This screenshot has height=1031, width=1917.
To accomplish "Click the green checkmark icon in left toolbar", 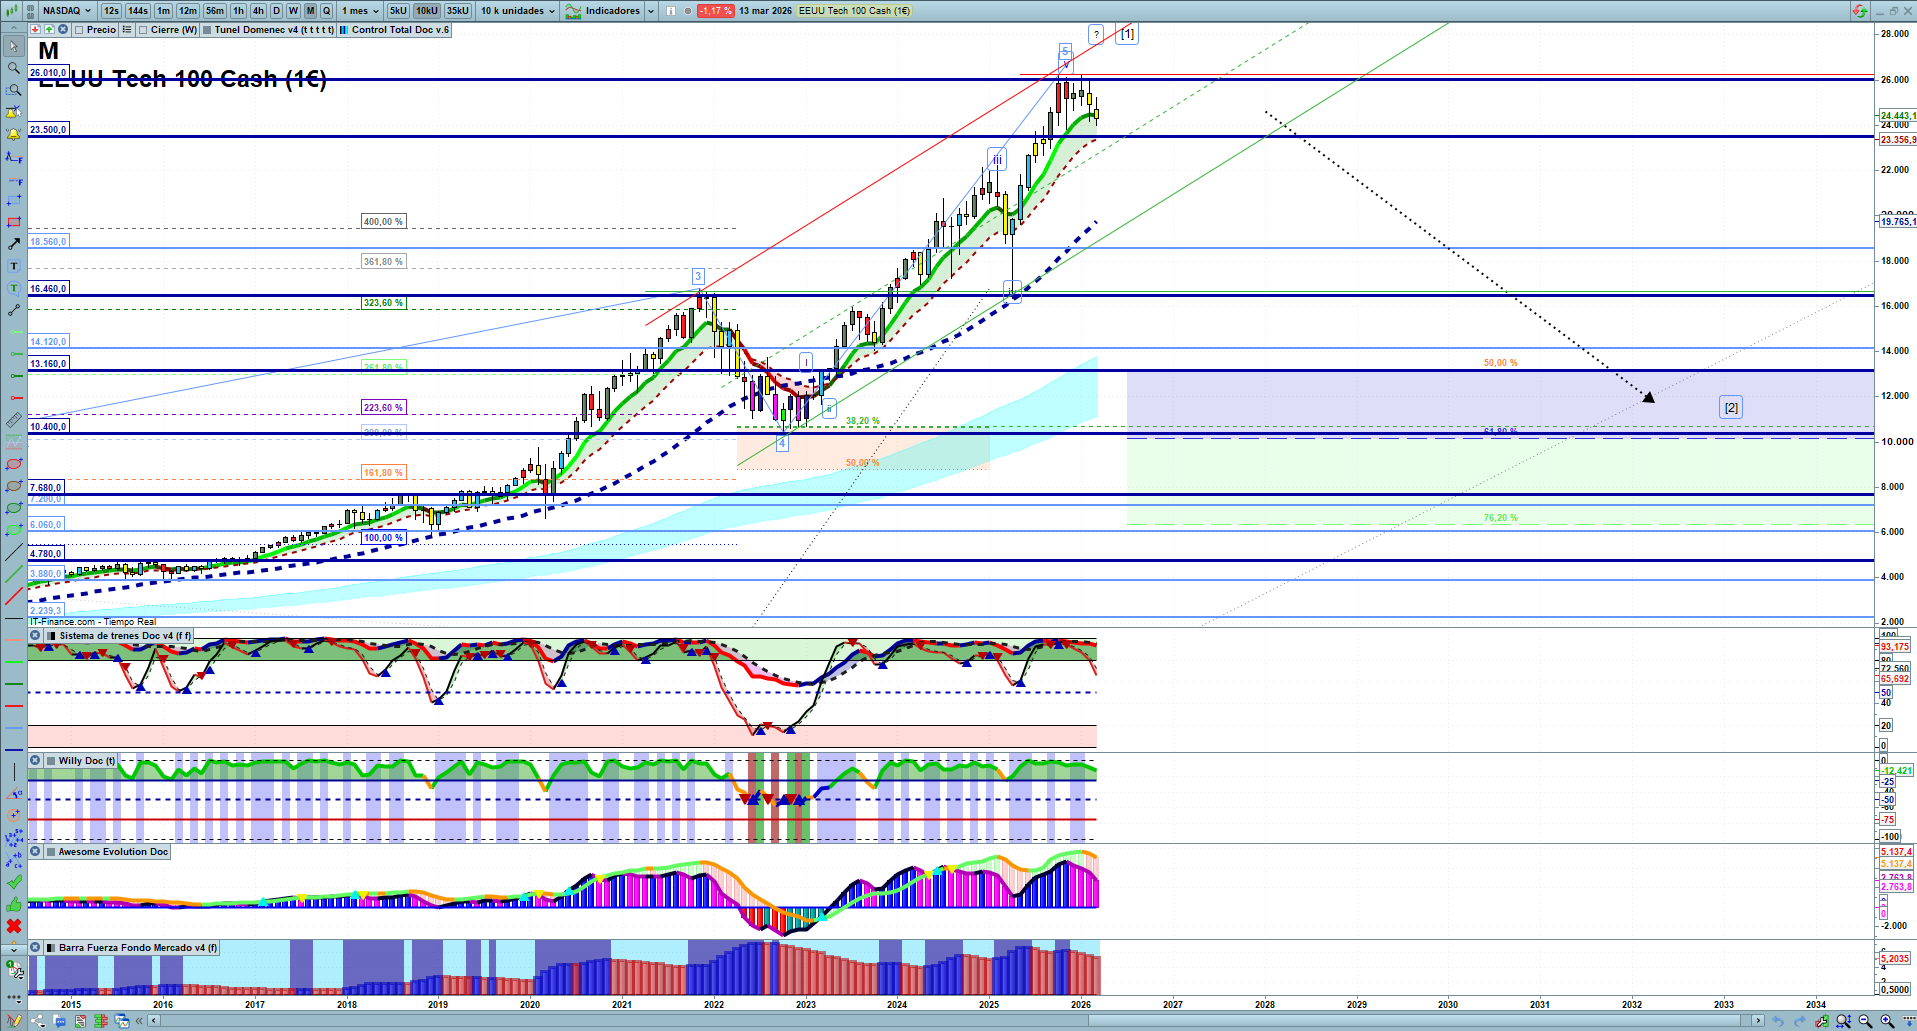I will pos(14,882).
